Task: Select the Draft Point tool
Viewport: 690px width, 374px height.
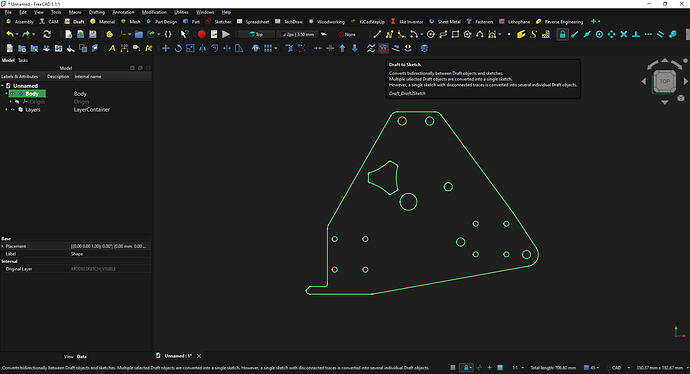Action: tap(509, 34)
